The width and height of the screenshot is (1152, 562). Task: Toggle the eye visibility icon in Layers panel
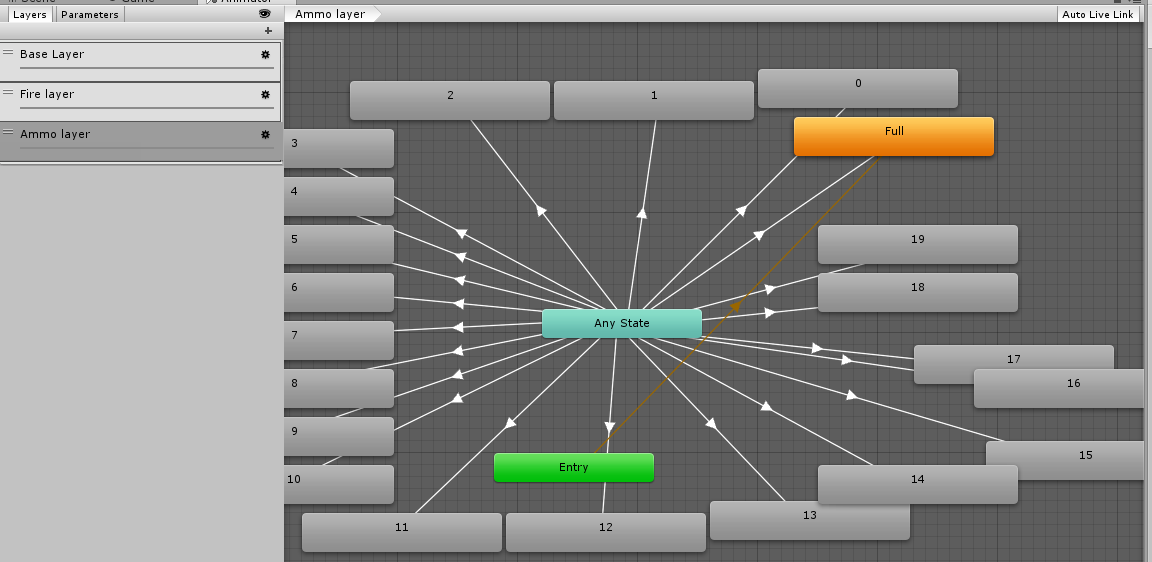(x=265, y=13)
